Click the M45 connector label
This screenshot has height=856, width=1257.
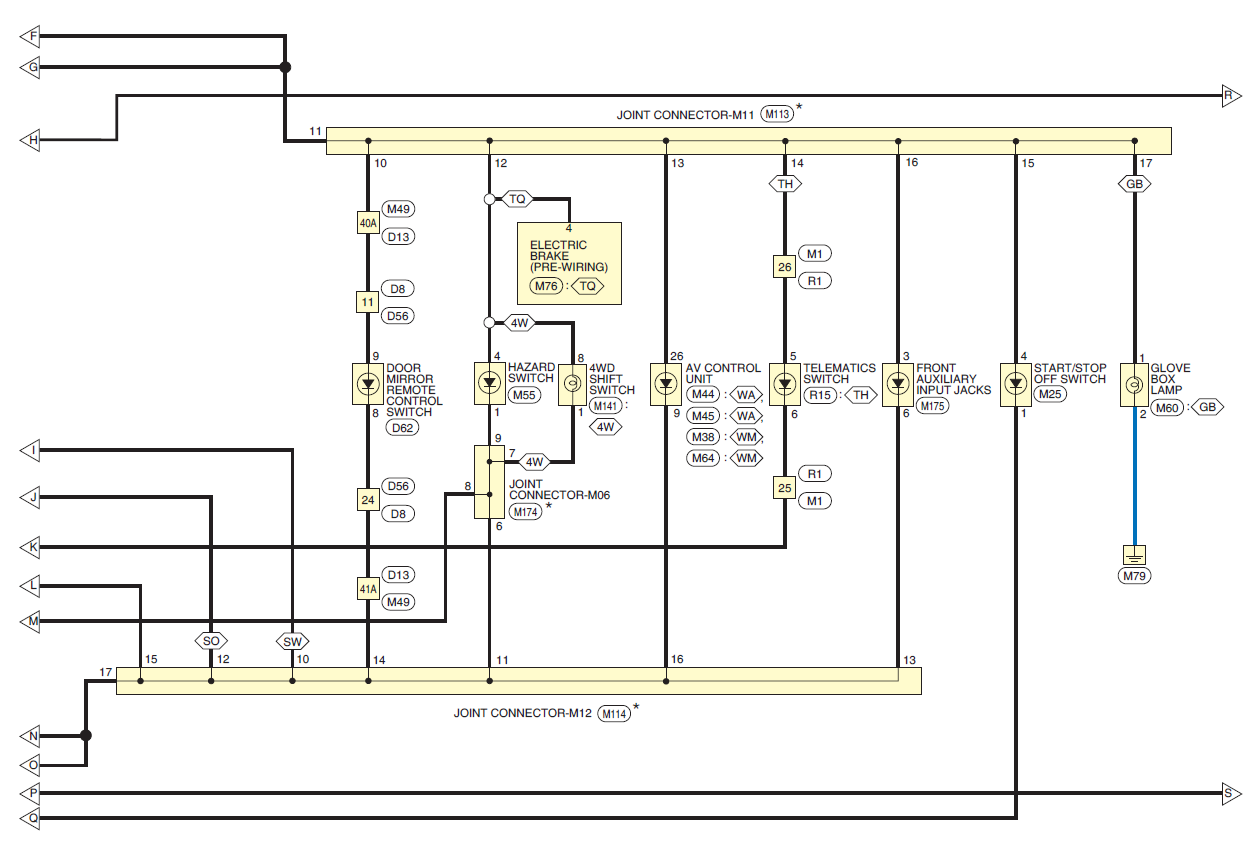(x=703, y=416)
